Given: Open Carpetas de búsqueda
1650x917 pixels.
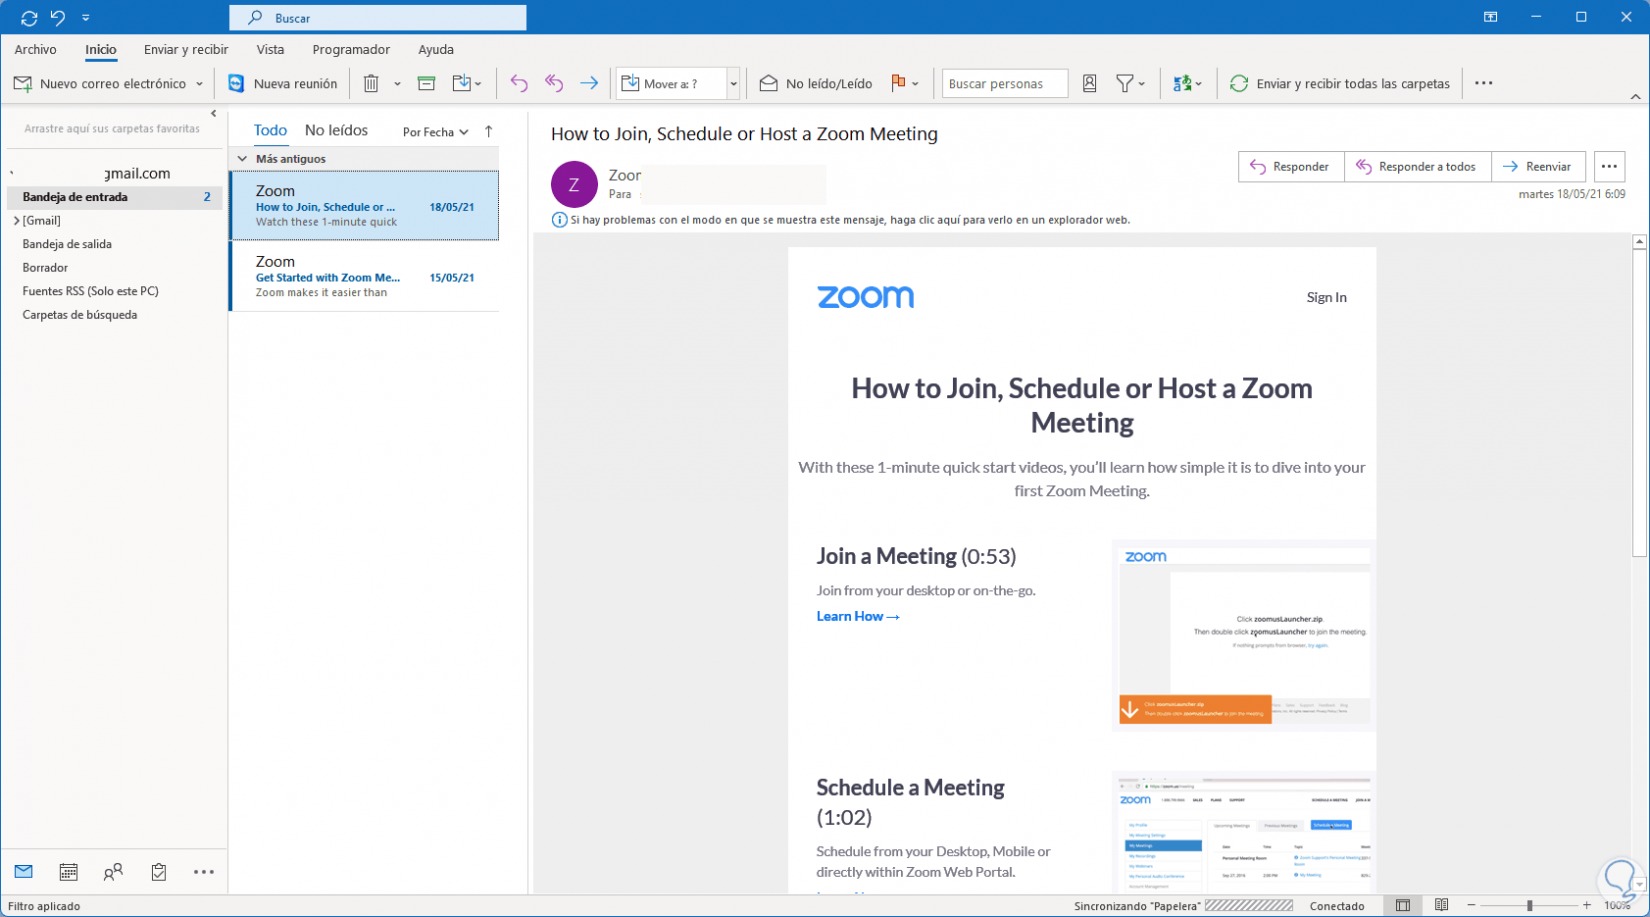Looking at the screenshot, I should pyautogui.click(x=80, y=315).
